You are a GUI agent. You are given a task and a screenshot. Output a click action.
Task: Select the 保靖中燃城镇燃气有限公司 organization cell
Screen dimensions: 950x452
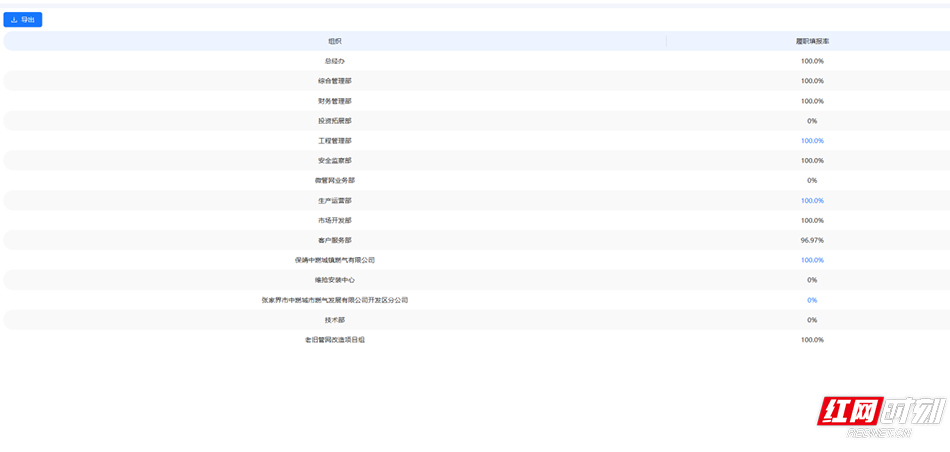tap(335, 260)
